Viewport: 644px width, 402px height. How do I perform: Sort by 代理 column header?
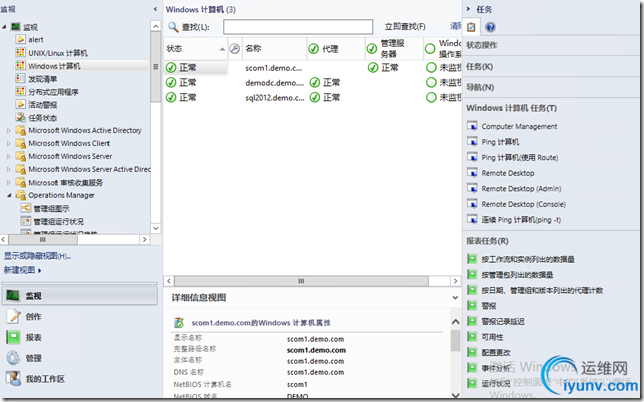pos(336,49)
